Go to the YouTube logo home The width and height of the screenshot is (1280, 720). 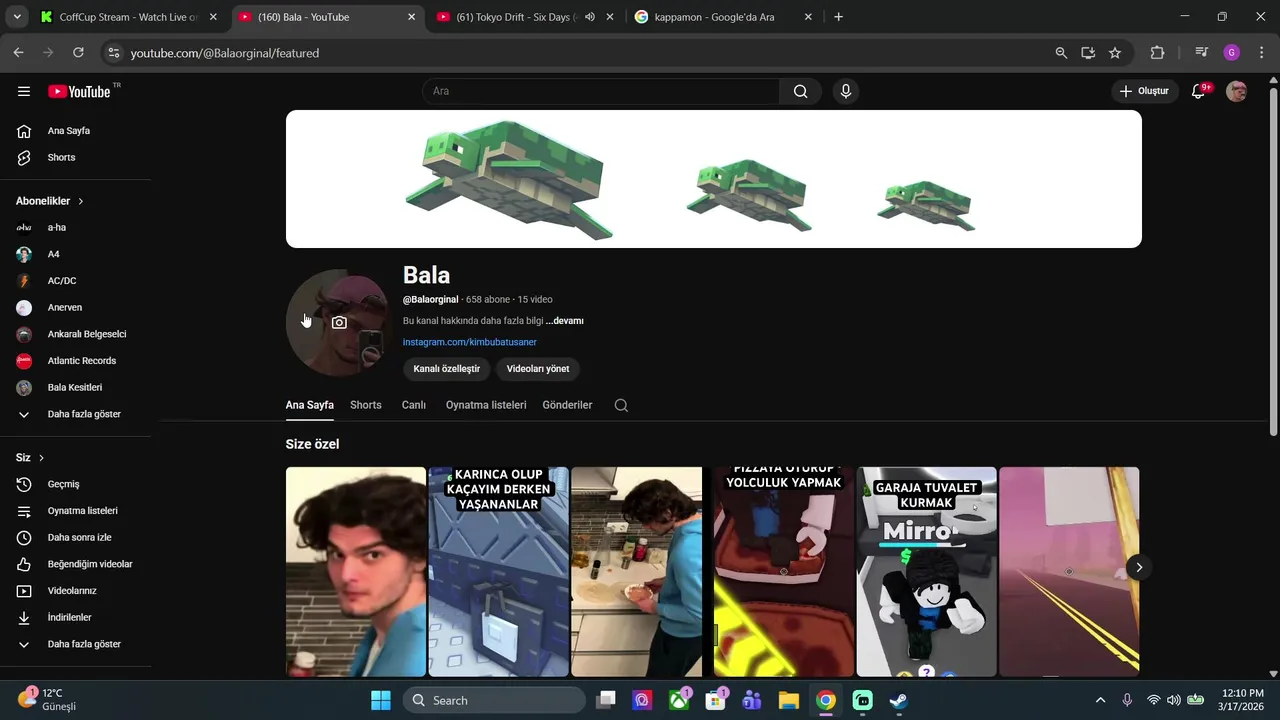(80, 91)
